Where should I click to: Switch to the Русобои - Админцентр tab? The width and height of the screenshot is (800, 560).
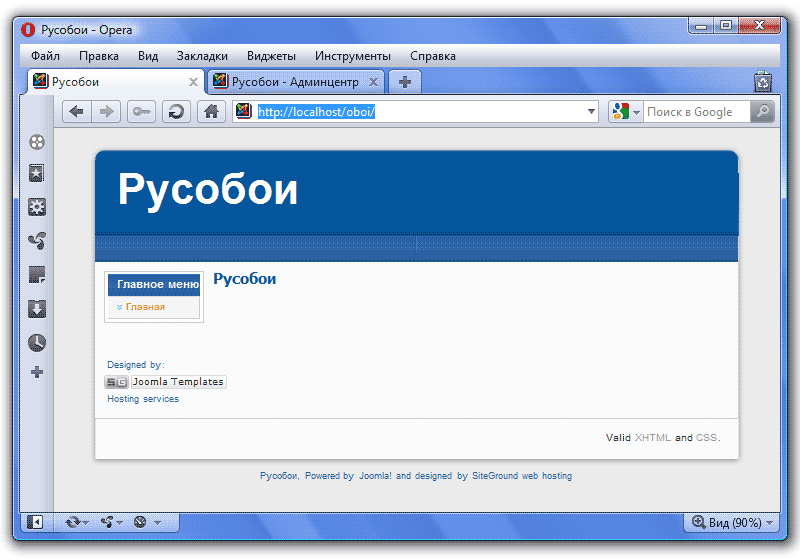[x=295, y=82]
